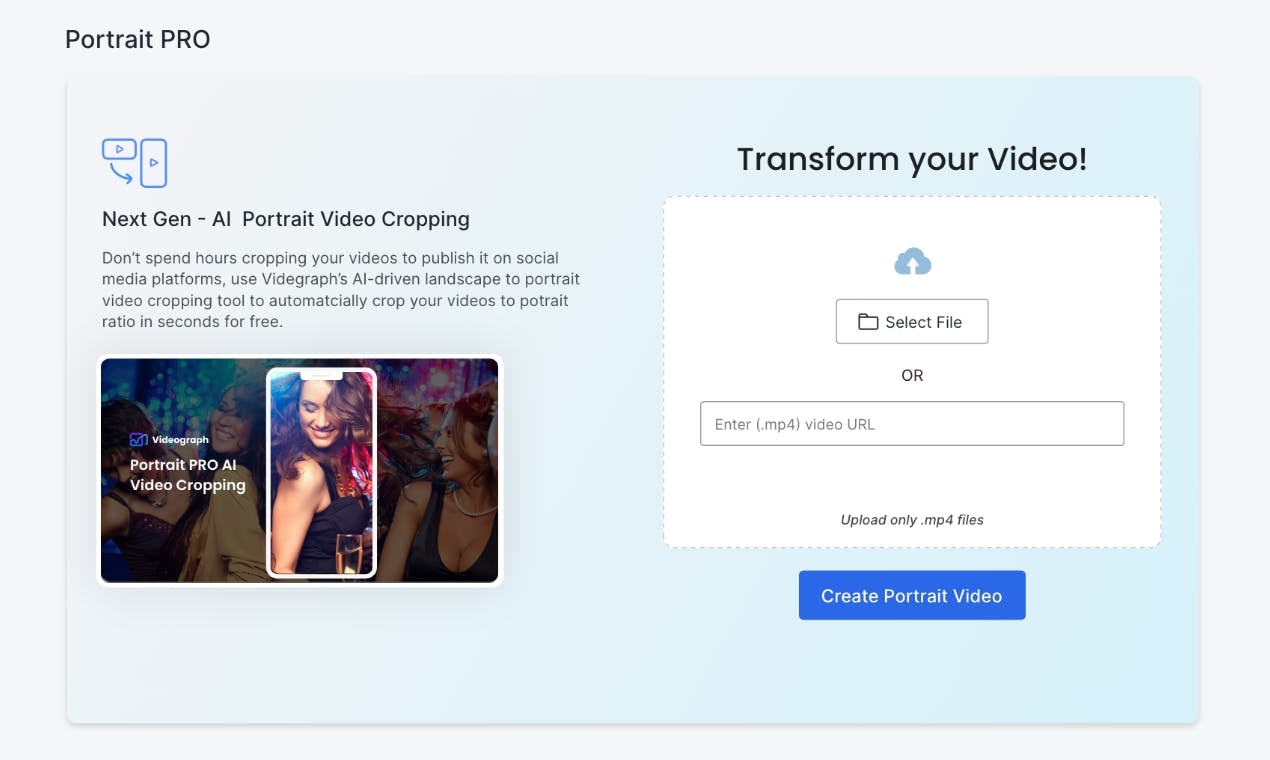Click the OR separator text

pyautogui.click(x=912, y=376)
